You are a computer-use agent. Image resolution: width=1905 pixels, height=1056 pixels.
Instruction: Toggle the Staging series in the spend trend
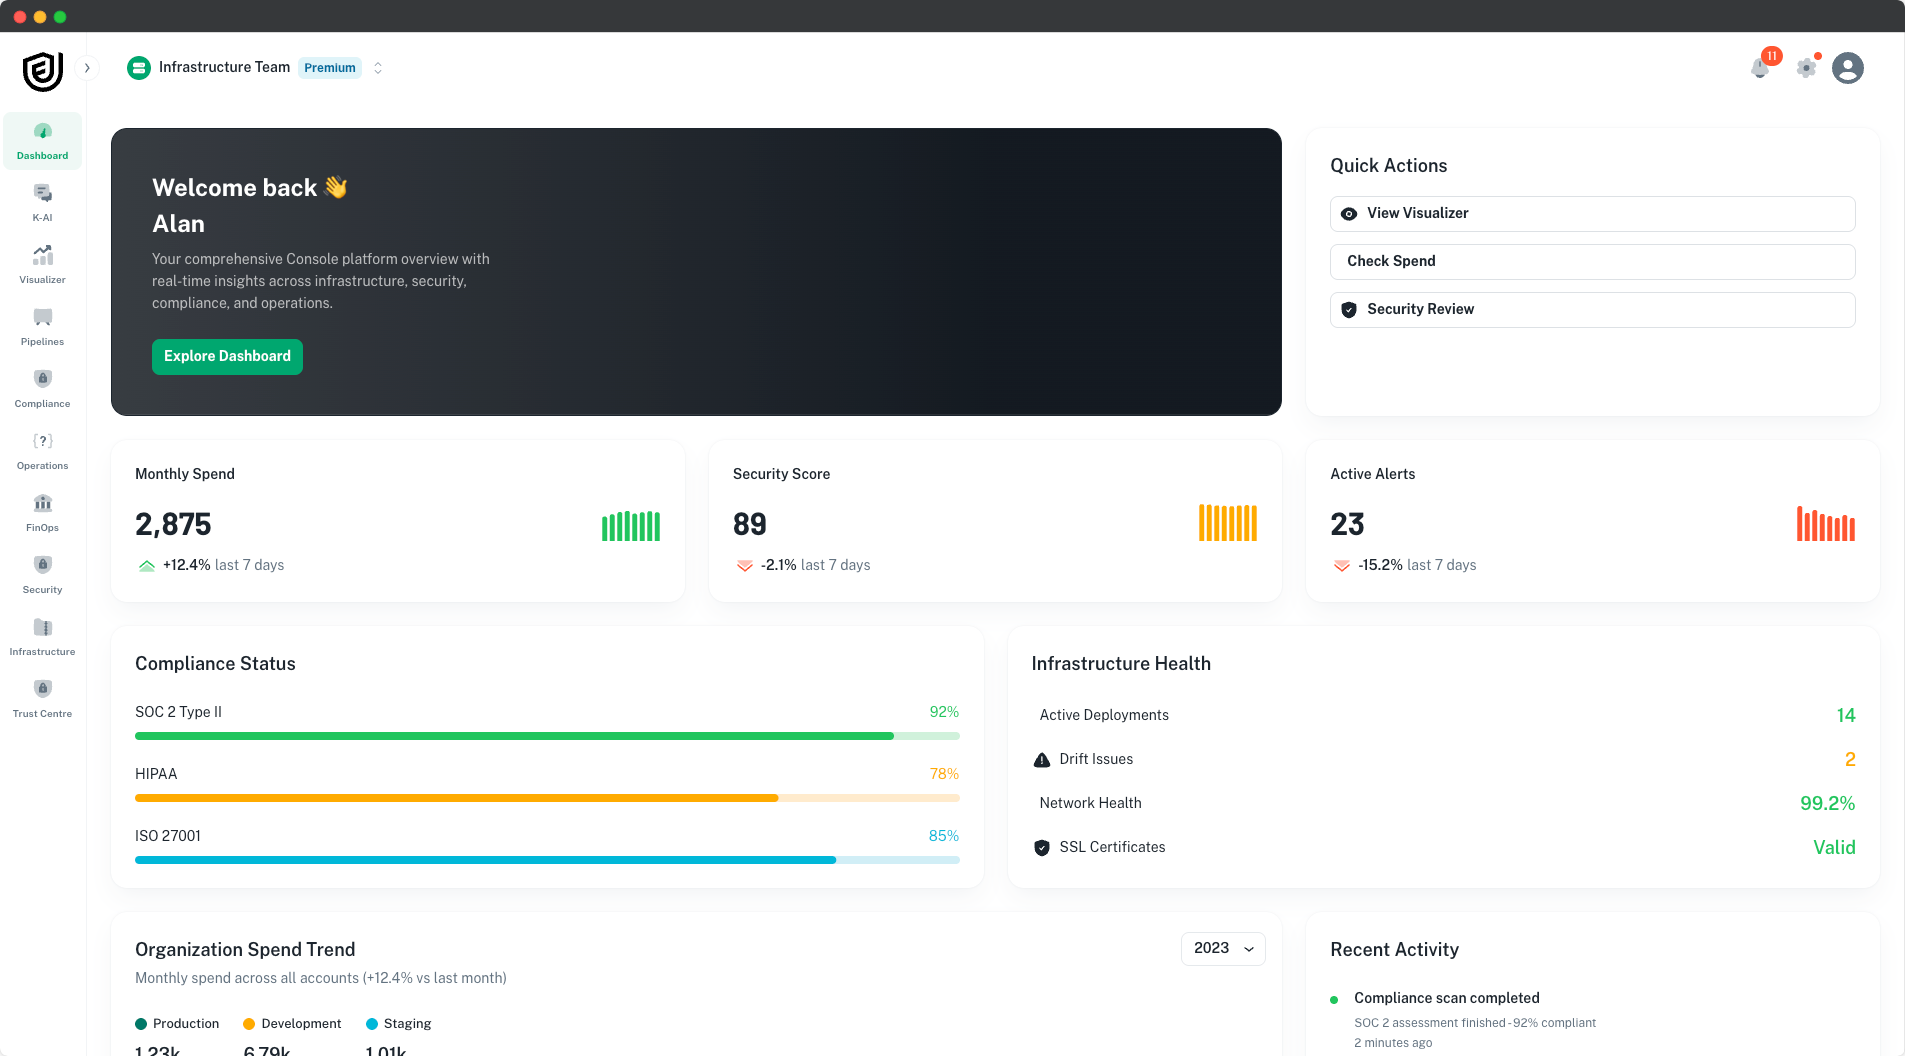(x=398, y=1023)
